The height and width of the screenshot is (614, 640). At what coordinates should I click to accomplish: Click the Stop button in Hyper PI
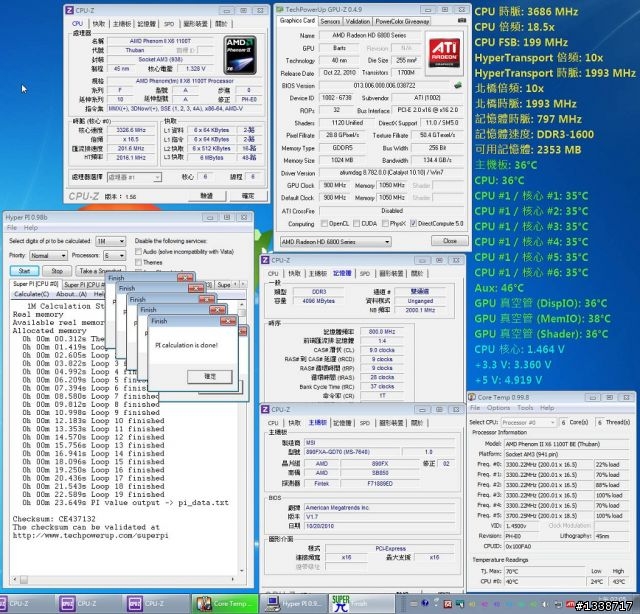(x=57, y=271)
